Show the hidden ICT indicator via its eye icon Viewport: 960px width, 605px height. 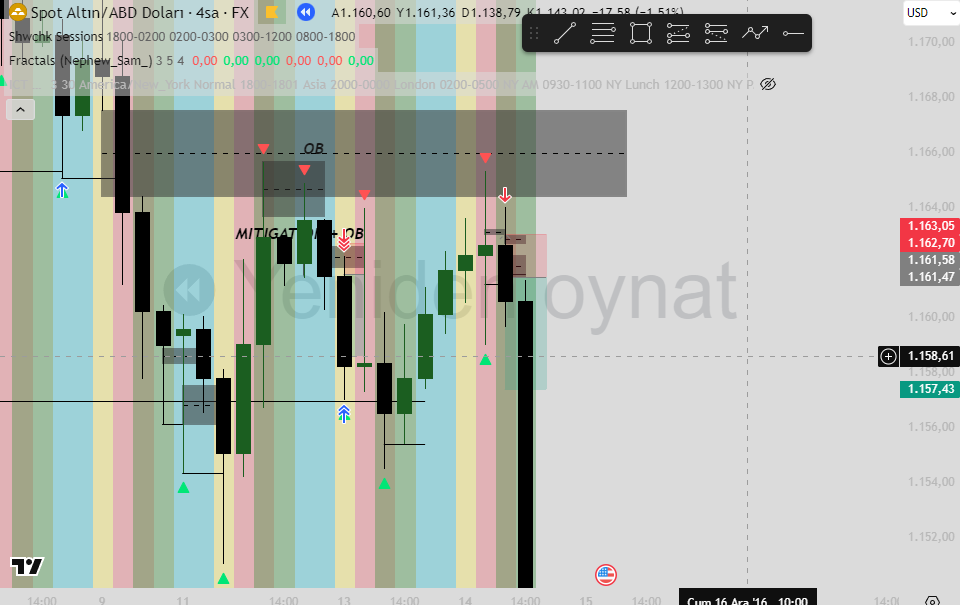click(768, 84)
